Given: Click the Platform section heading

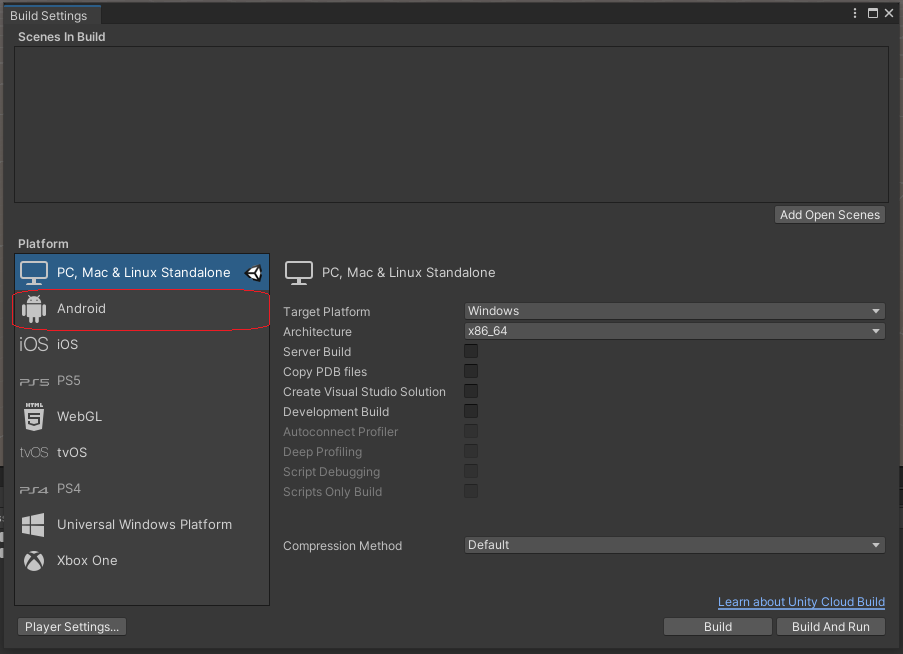Looking at the screenshot, I should coord(43,244).
